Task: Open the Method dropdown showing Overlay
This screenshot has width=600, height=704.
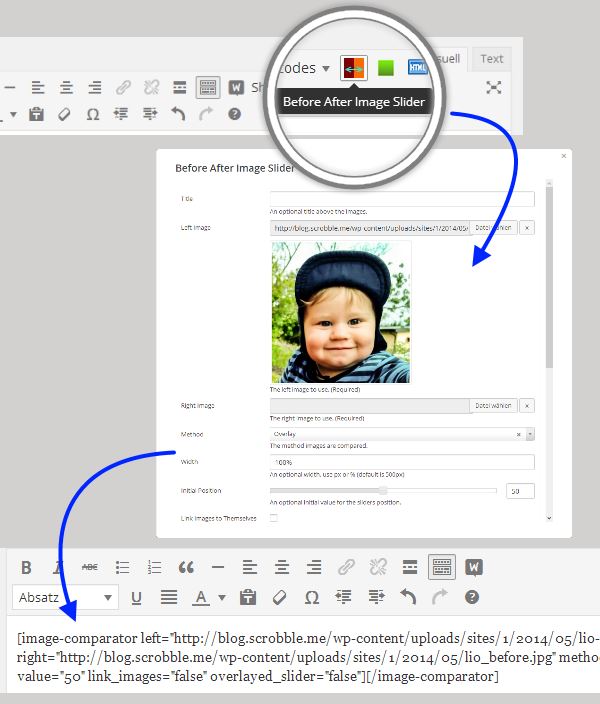Action: point(402,434)
